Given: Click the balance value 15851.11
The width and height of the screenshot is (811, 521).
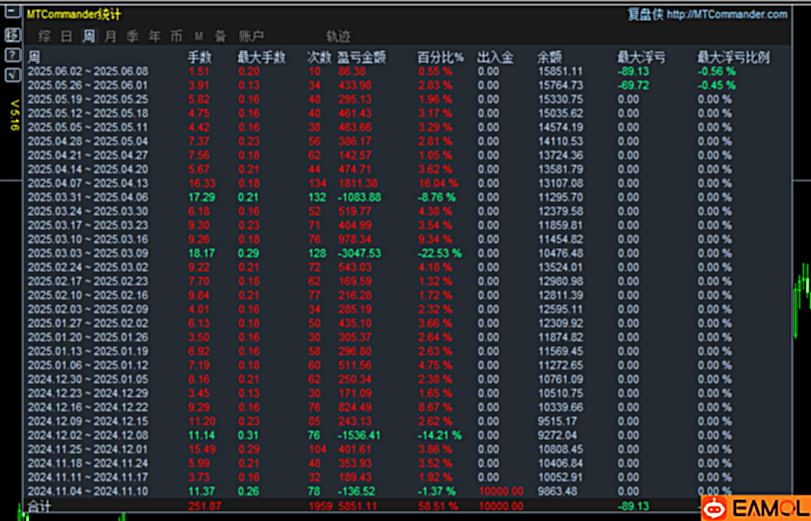Looking at the screenshot, I should (x=561, y=71).
